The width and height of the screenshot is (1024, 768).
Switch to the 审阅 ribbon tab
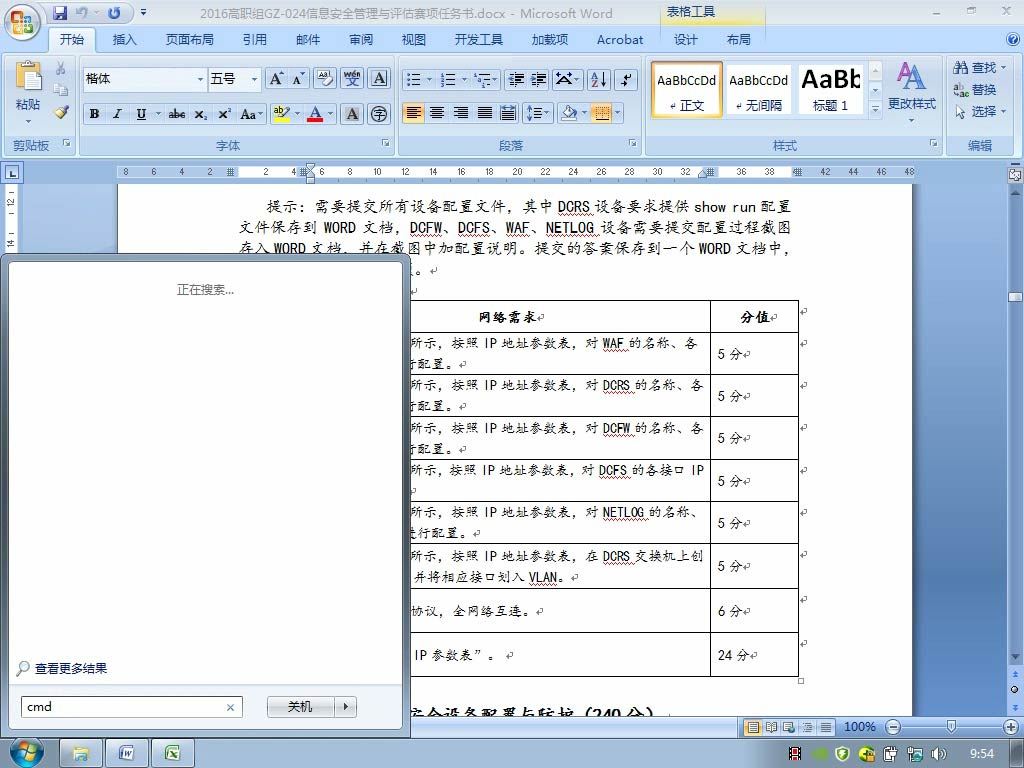point(360,40)
